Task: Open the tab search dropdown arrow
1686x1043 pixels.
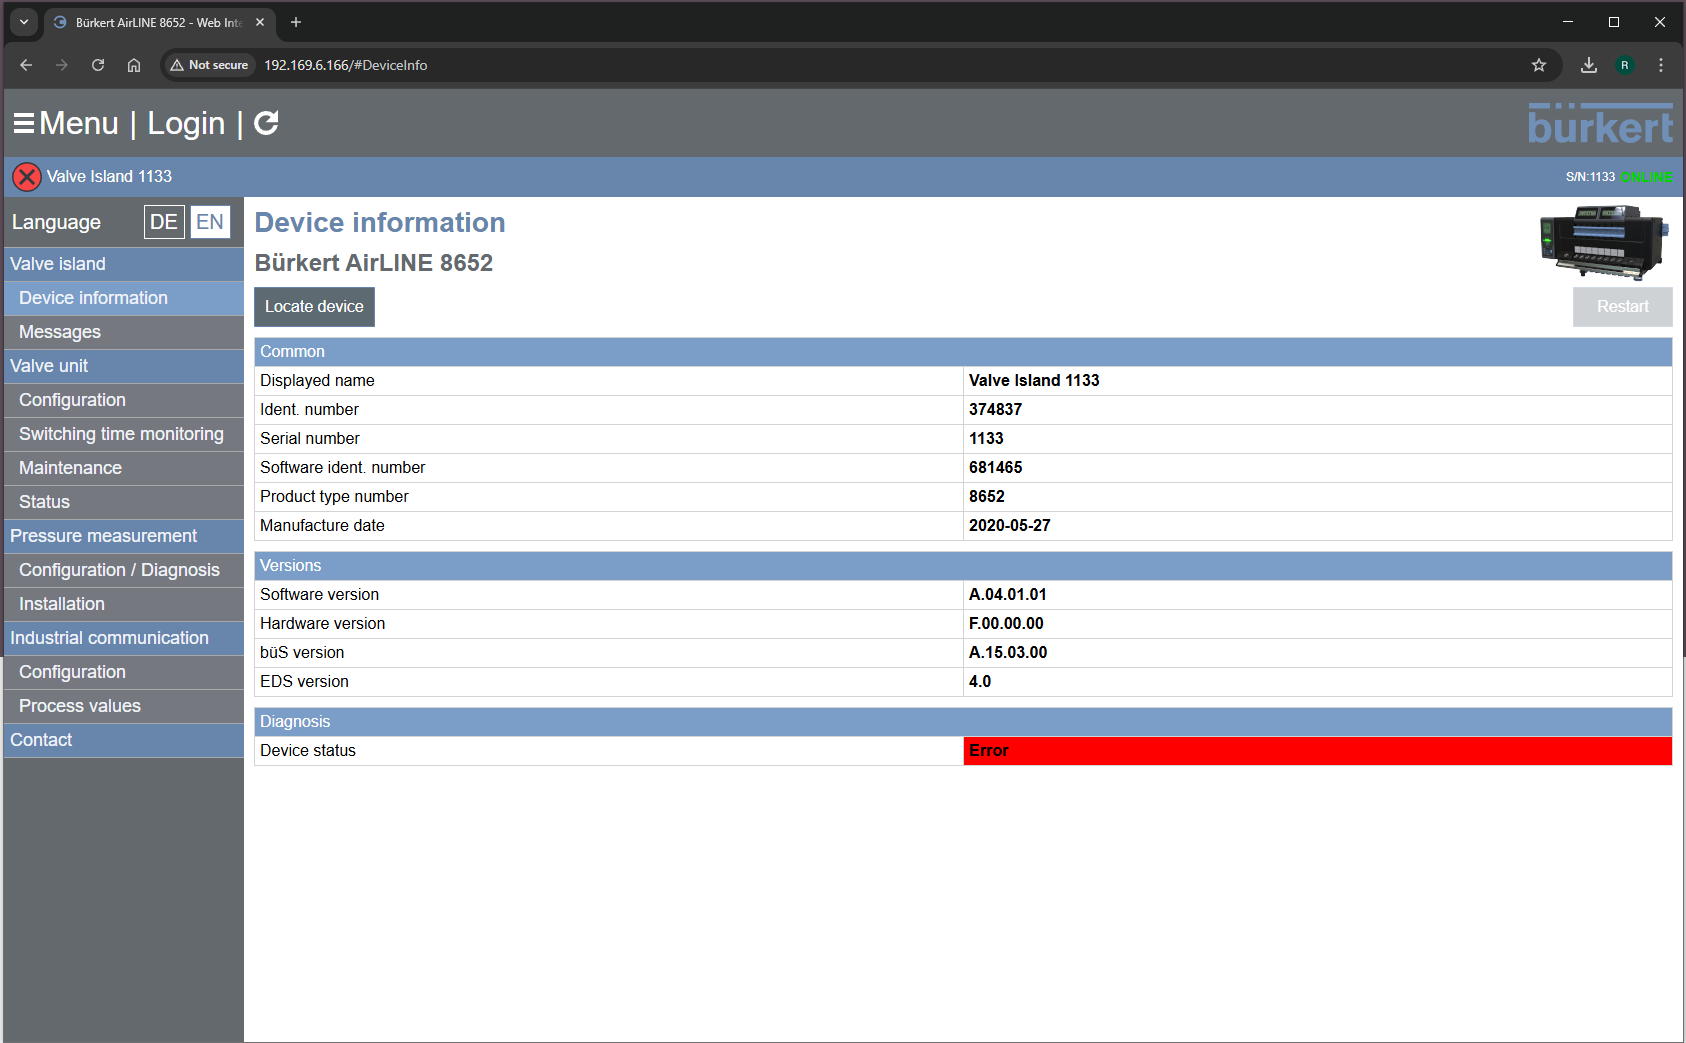Action: 24,22
